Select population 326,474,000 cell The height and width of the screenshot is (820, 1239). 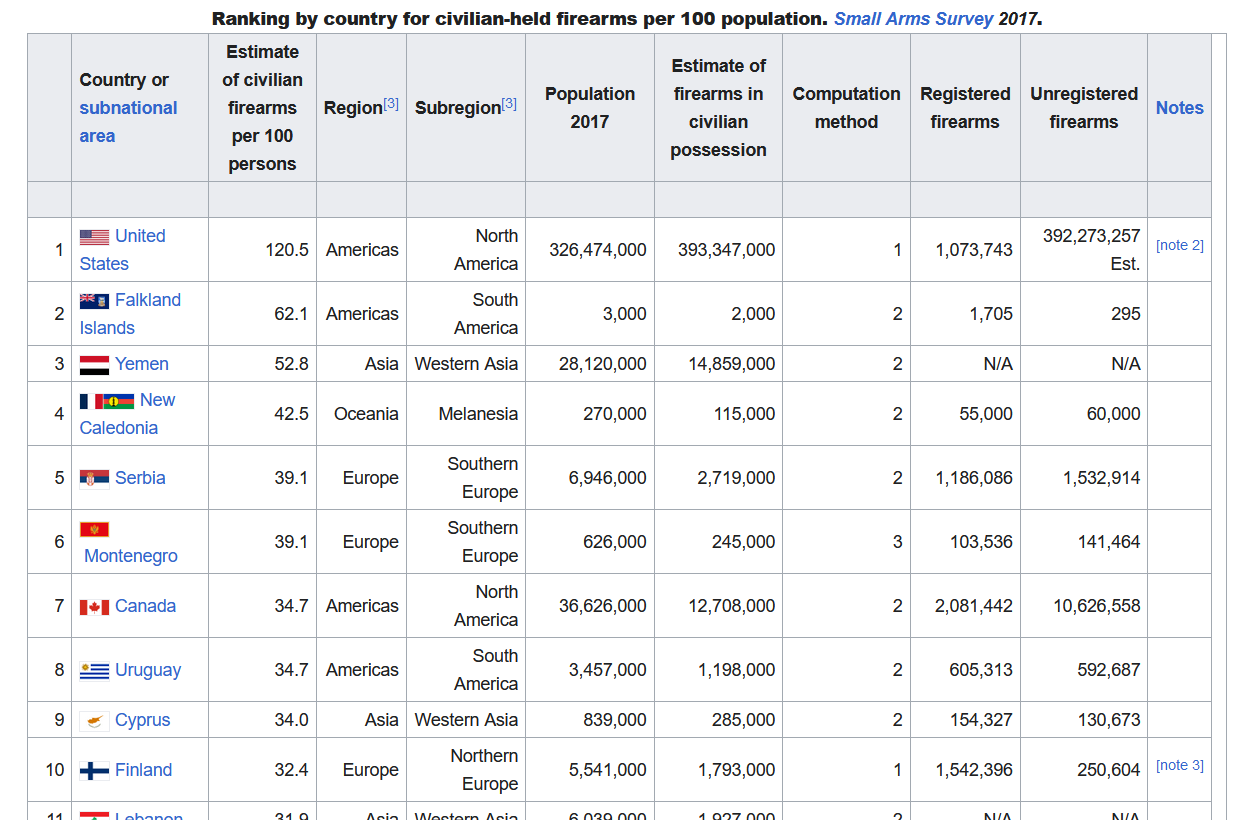(590, 250)
